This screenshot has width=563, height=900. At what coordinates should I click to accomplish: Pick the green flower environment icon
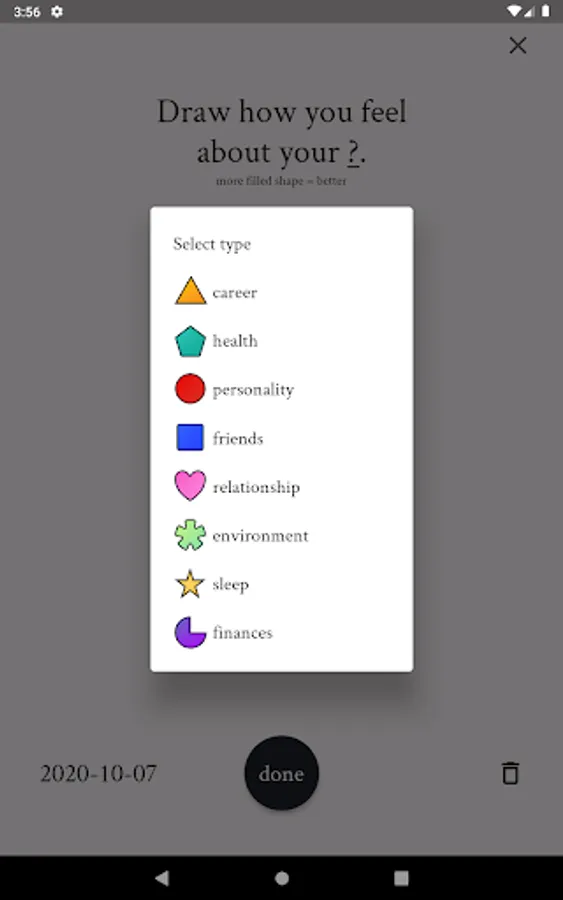(190, 535)
